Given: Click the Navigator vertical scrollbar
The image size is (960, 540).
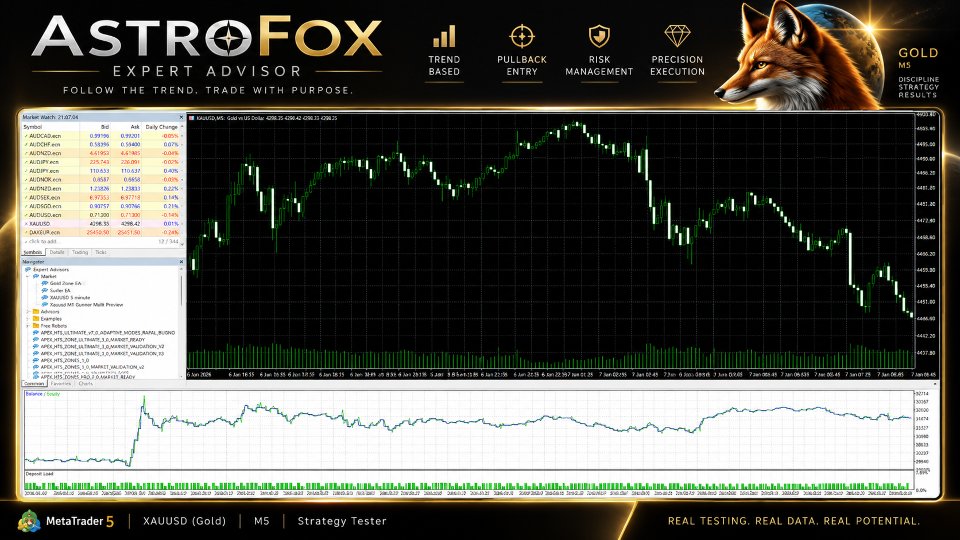Looking at the screenshot, I should [x=182, y=290].
